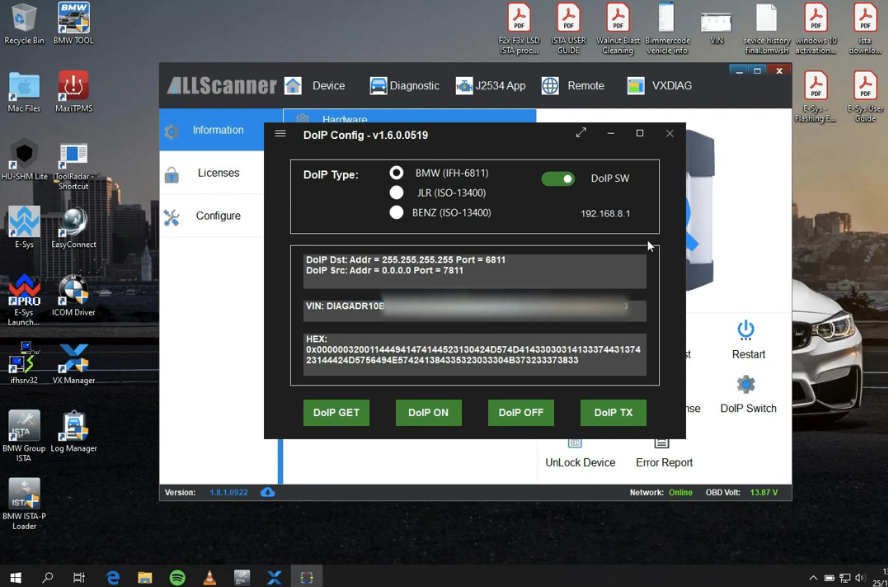Image resolution: width=888 pixels, height=587 pixels.
Task: Click the expand arrows icon in DoIP Config
Action: [x=581, y=132]
